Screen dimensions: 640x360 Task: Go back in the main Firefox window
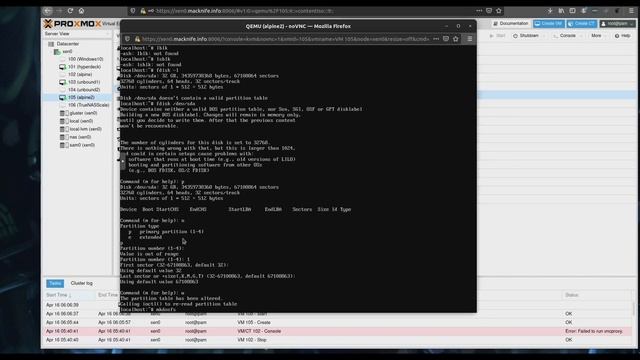tap(48, 11)
